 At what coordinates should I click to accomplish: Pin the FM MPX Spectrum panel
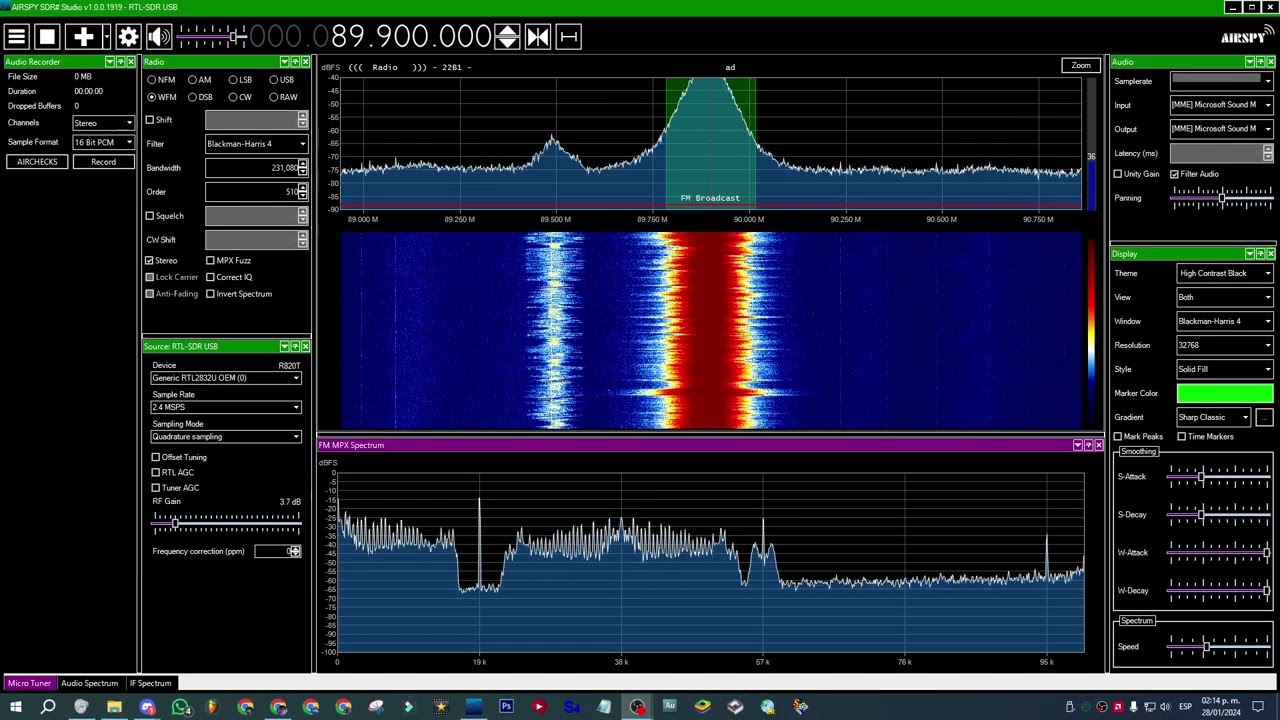[x=1088, y=445]
